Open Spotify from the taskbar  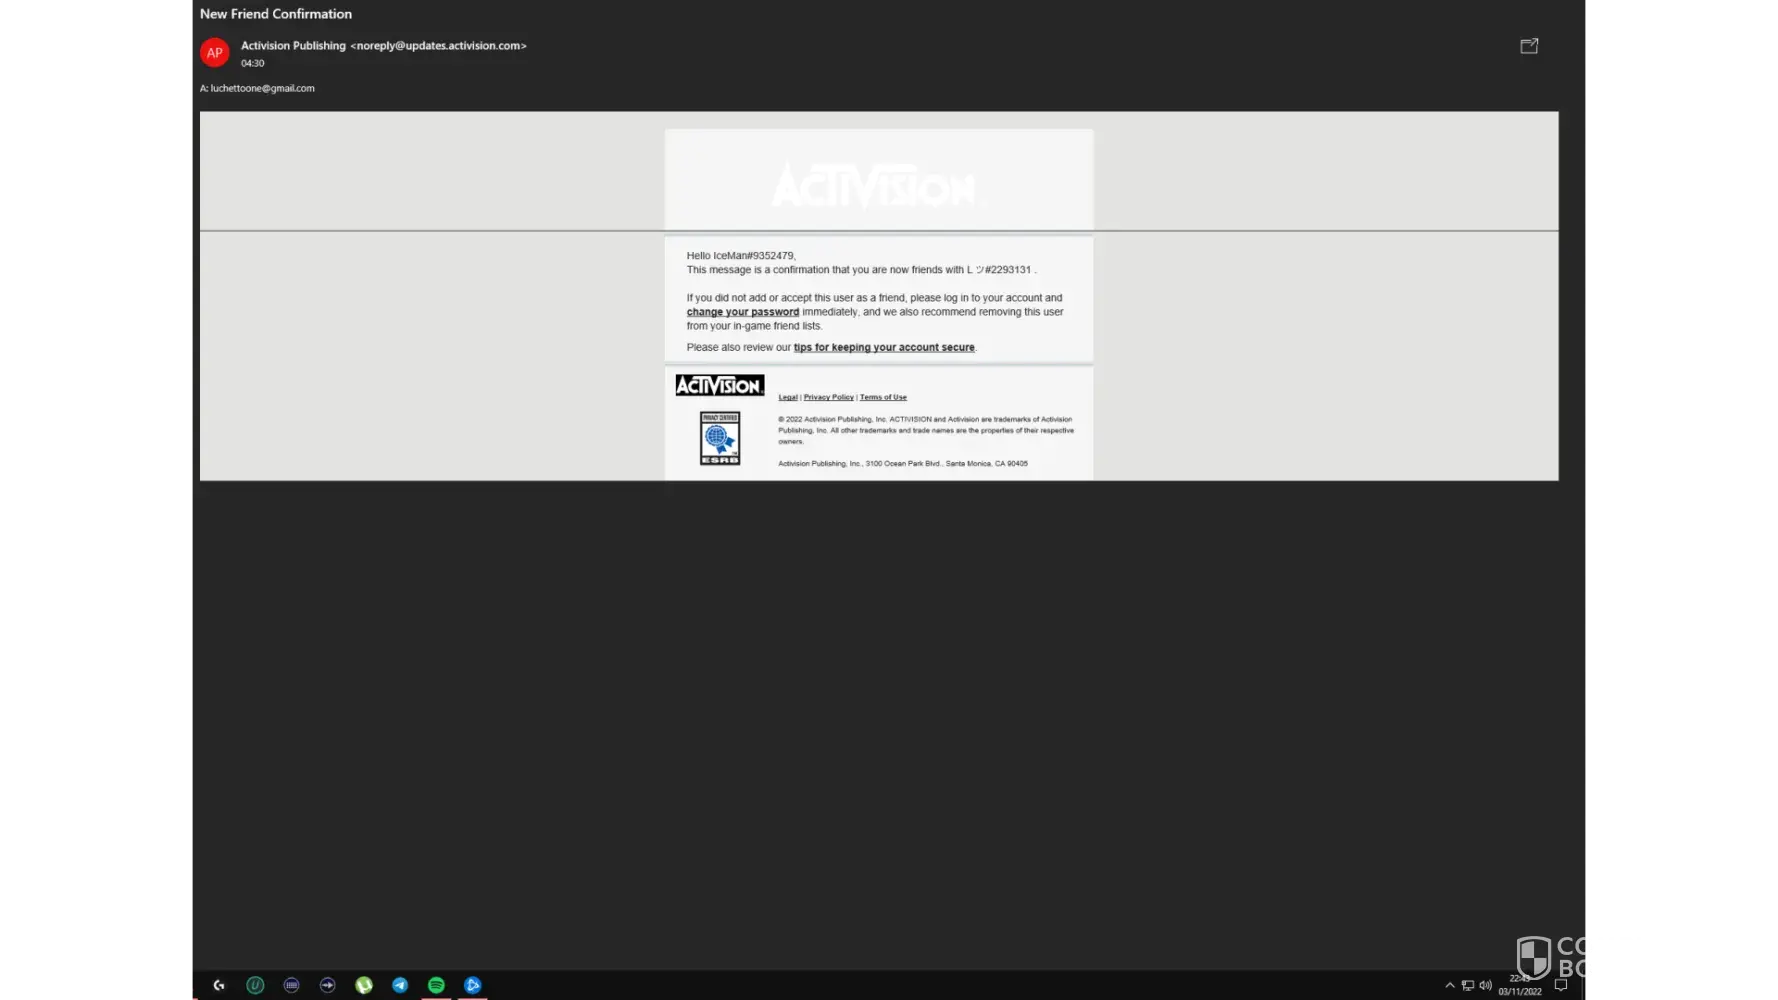click(436, 985)
